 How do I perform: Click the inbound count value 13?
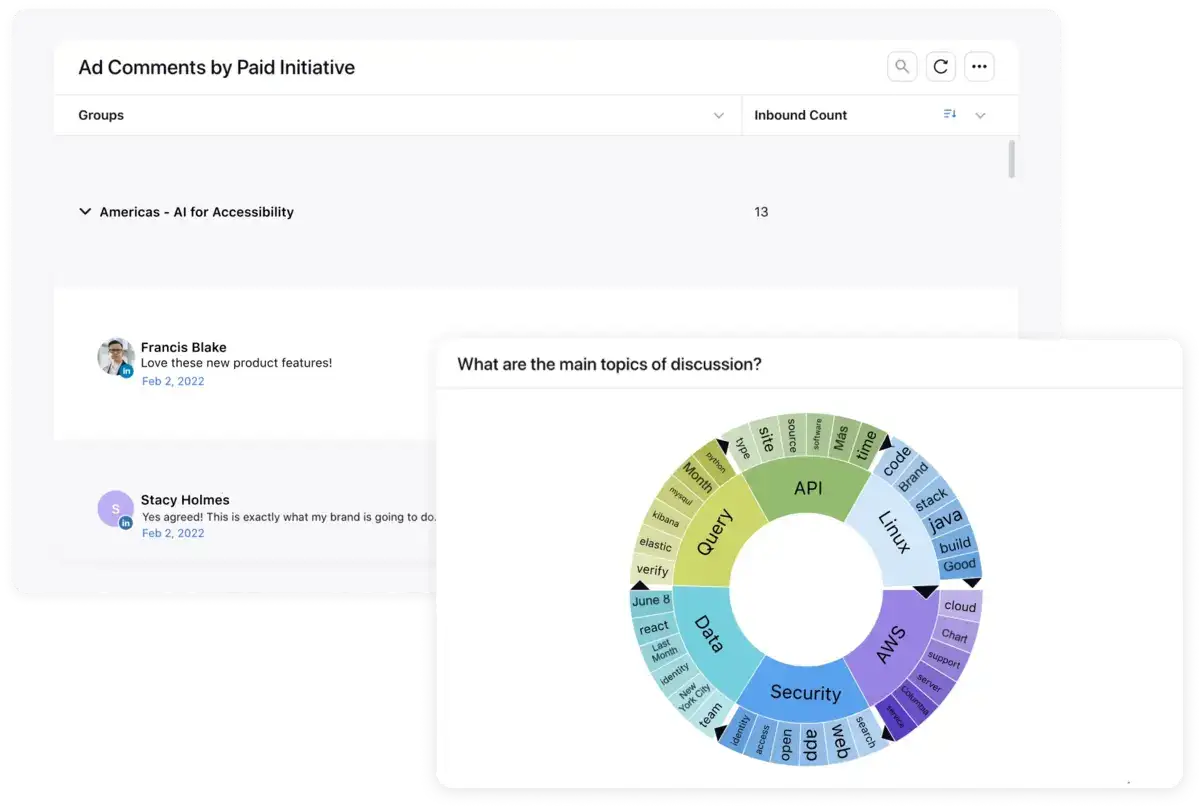pyautogui.click(x=761, y=211)
